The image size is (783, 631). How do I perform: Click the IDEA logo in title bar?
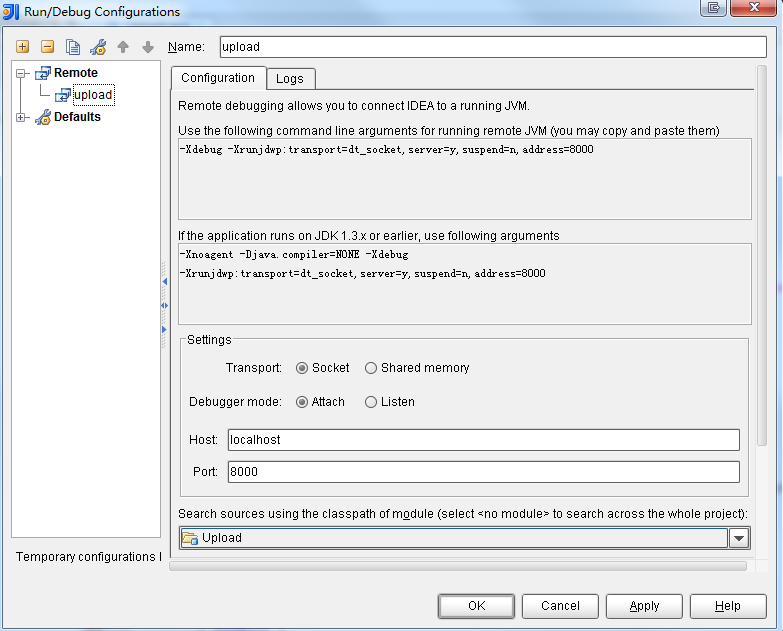click(10, 12)
